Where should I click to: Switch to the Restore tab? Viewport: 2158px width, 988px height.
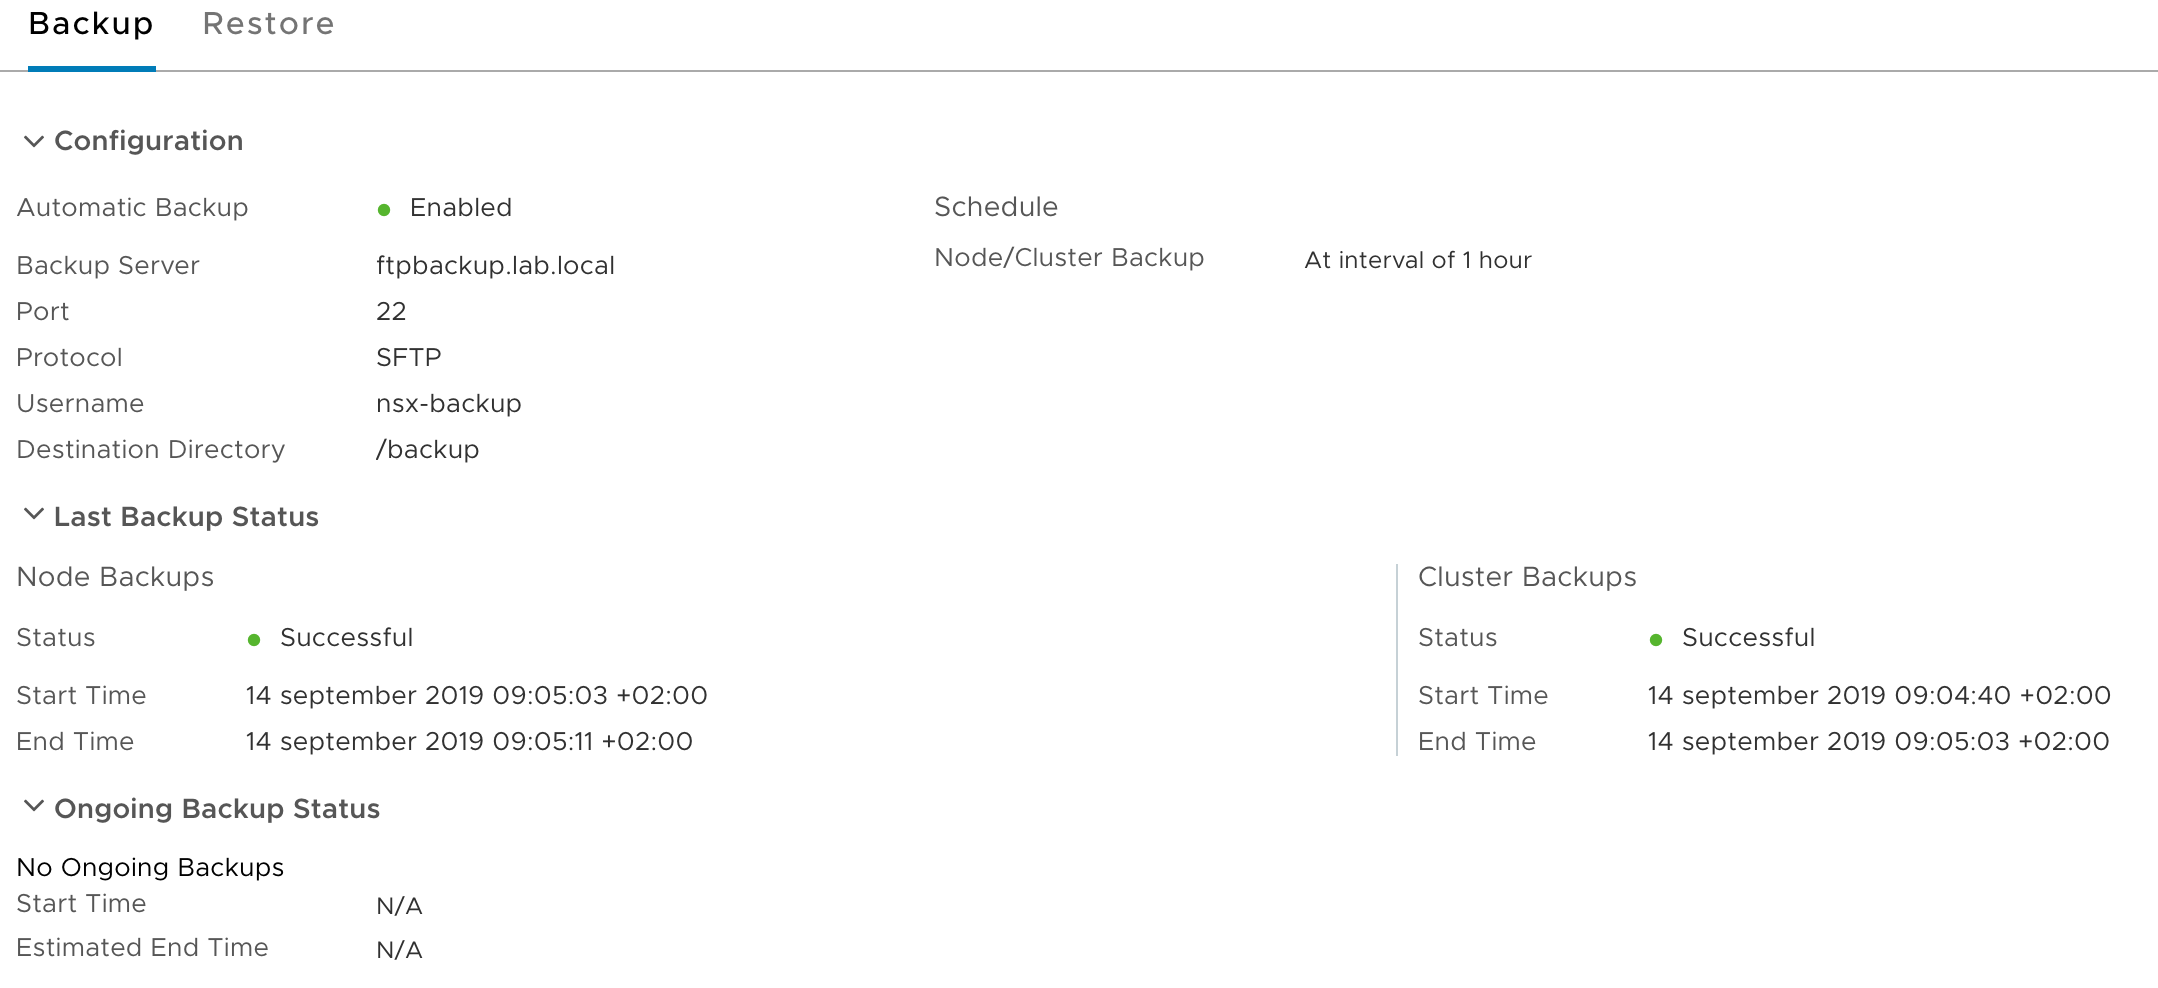(x=268, y=24)
